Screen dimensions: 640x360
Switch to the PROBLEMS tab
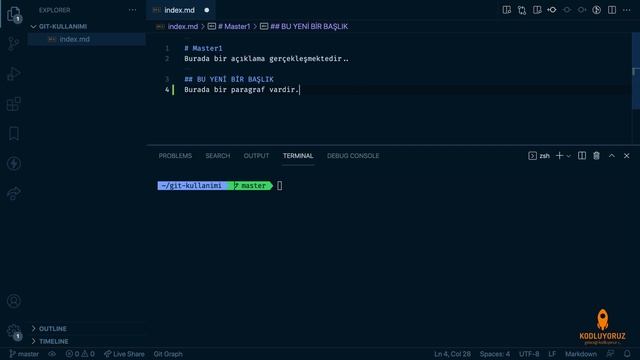point(175,156)
